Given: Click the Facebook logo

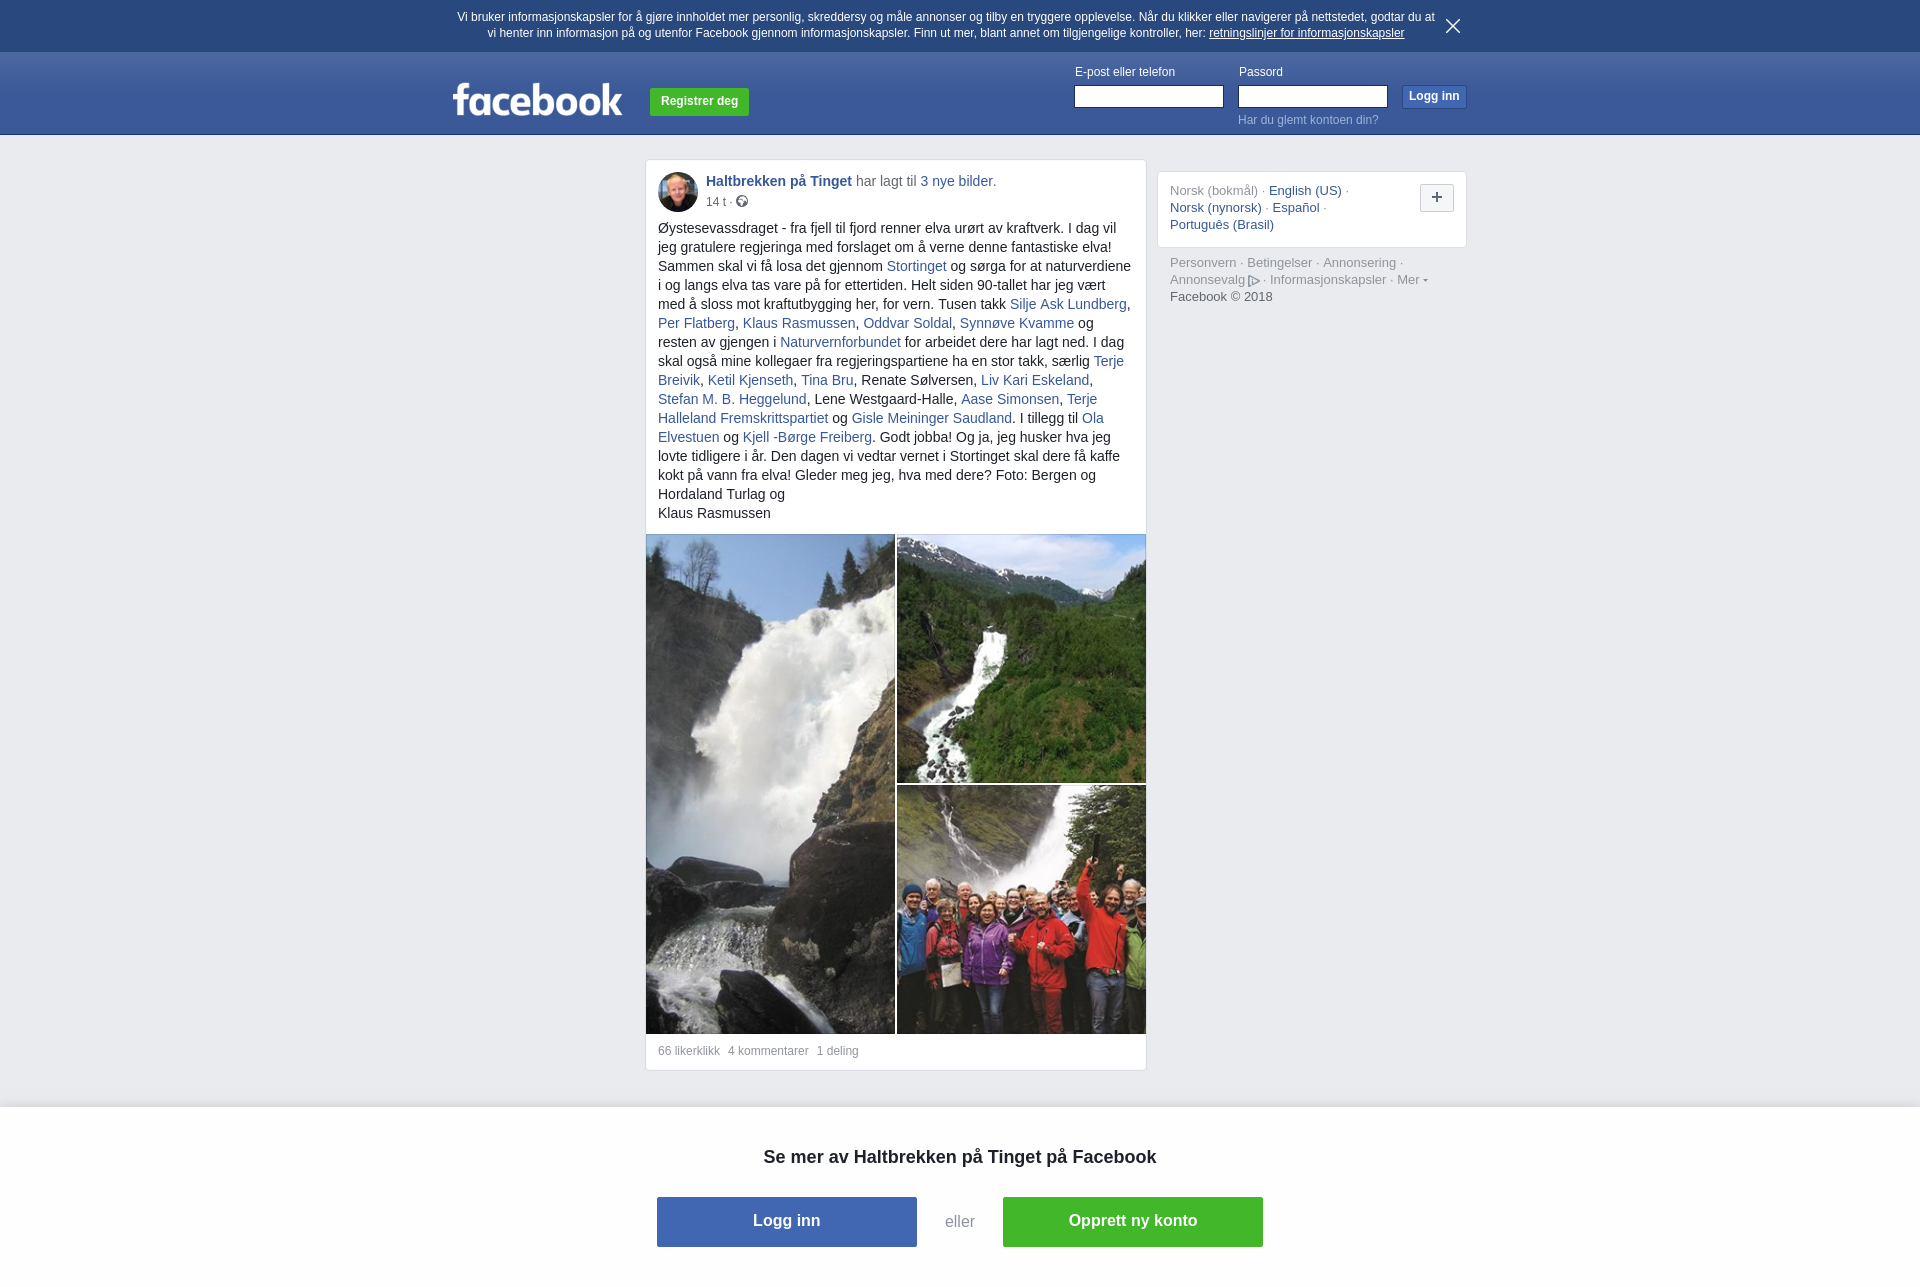Looking at the screenshot, I should tap(538, 99).
